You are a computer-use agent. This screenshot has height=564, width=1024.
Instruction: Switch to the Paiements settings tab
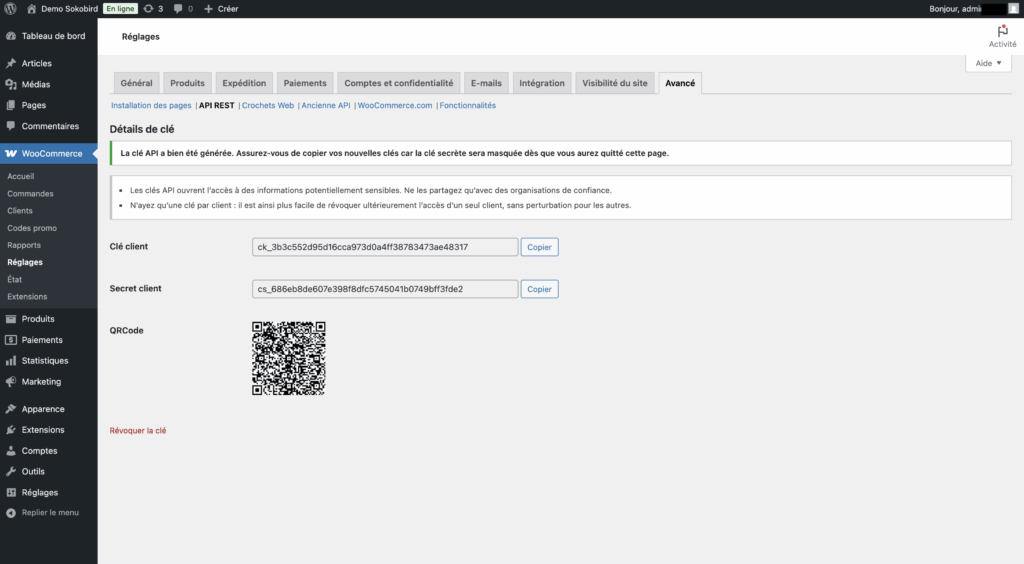click(x=305, y=83)
